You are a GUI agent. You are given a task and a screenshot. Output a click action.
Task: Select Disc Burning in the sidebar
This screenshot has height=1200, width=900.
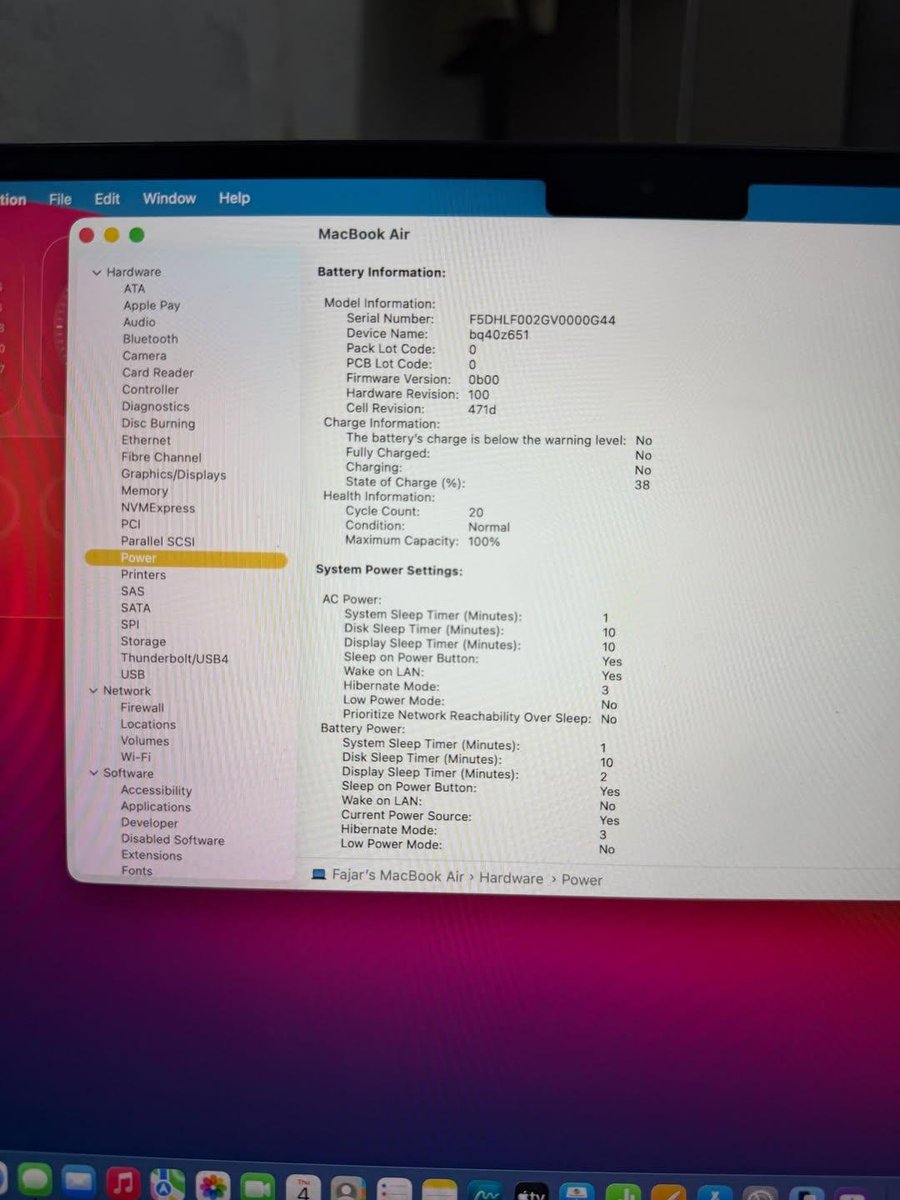point(158,424)
